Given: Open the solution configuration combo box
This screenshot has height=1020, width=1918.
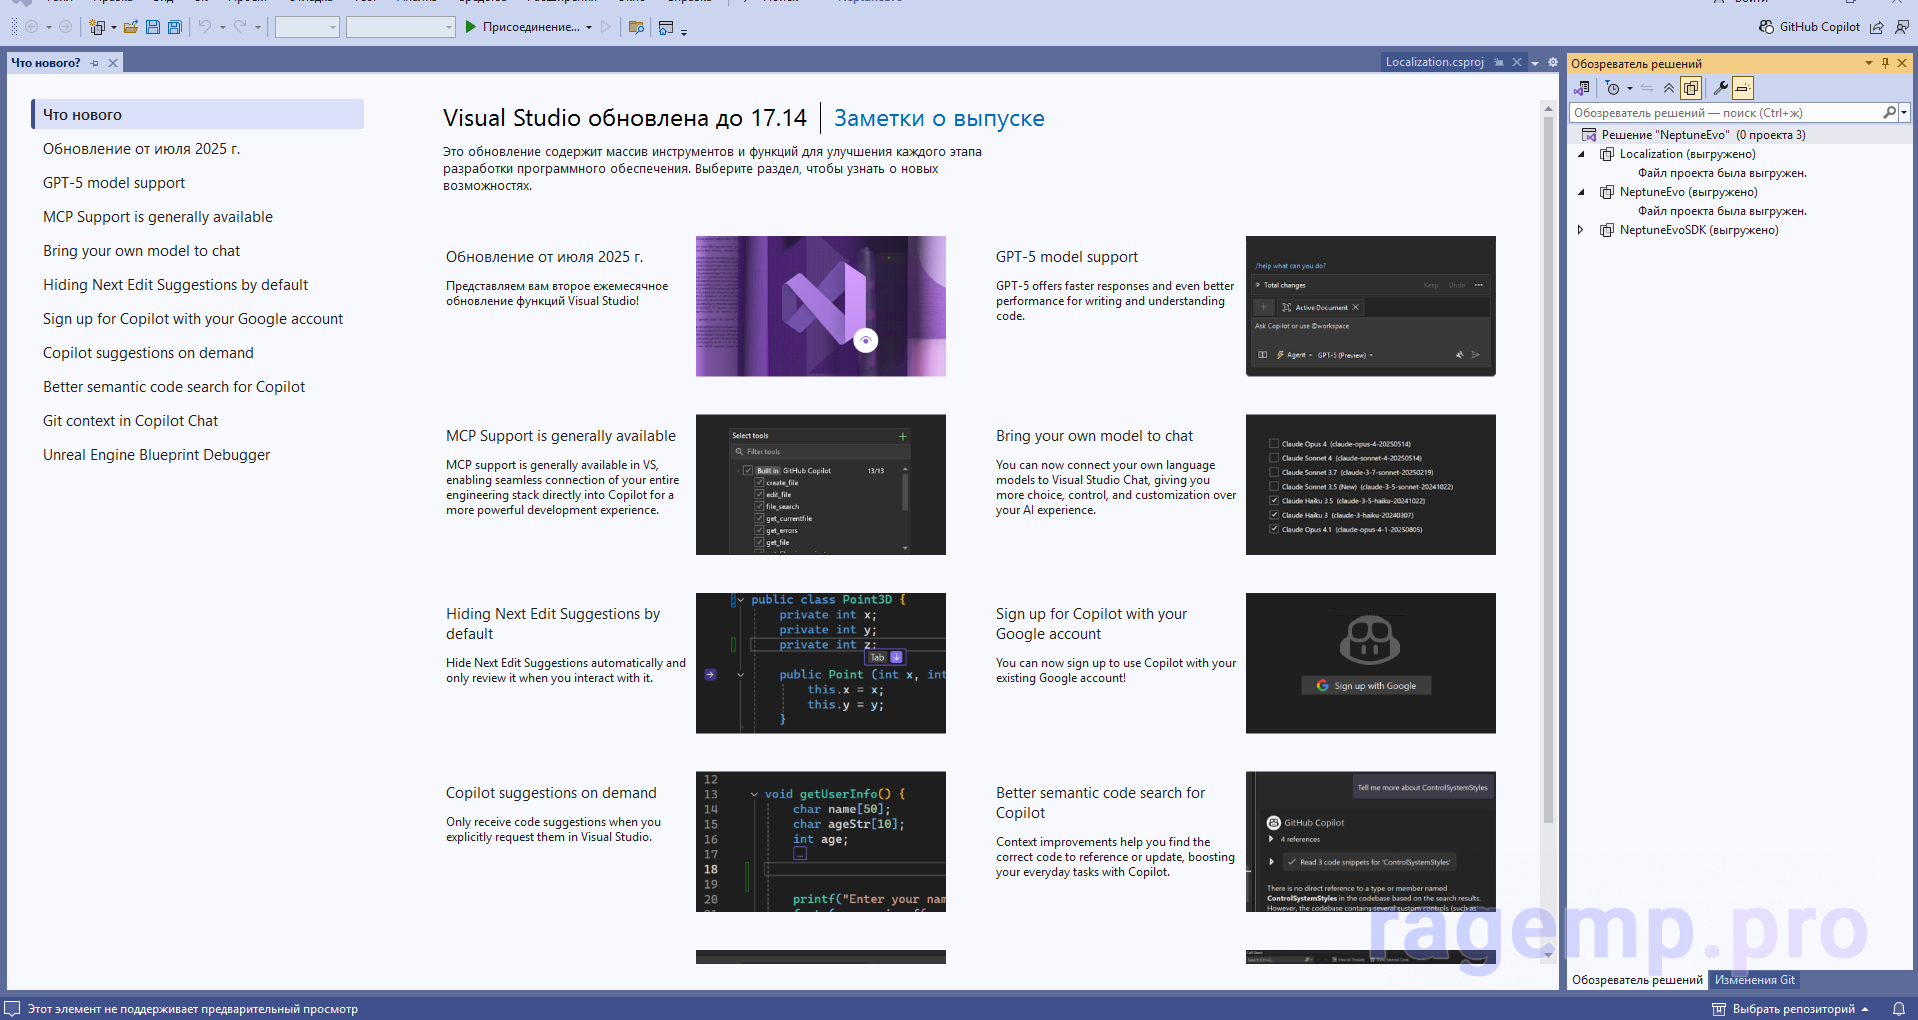Looking at the screenshot, I should click(307, 27).
